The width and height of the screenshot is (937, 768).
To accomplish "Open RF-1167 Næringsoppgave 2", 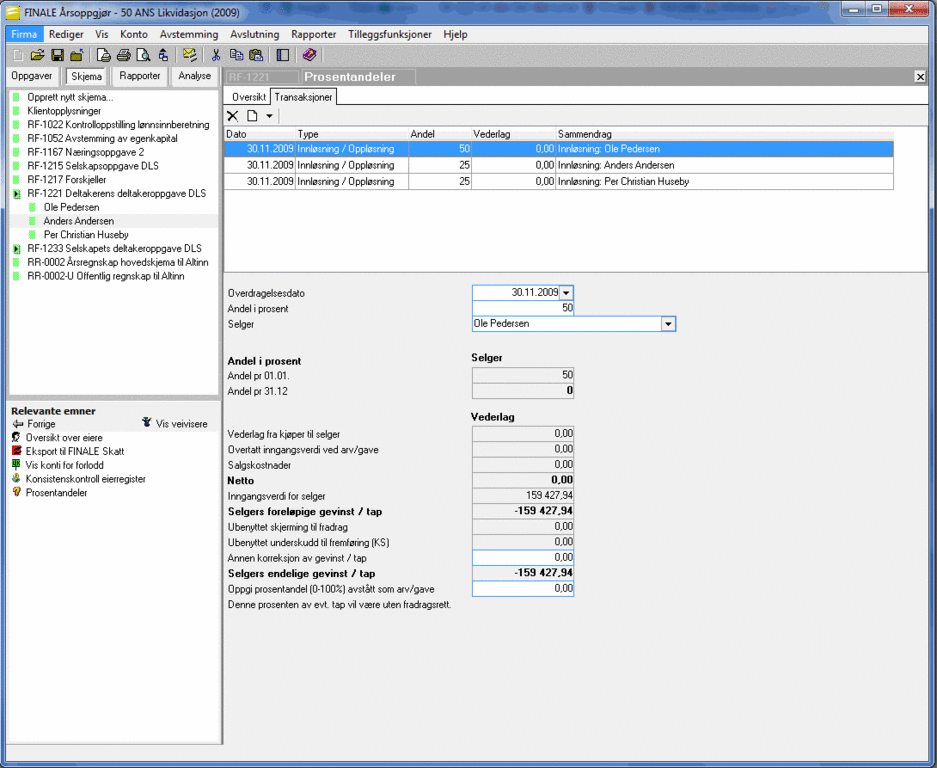I will 85,152.
